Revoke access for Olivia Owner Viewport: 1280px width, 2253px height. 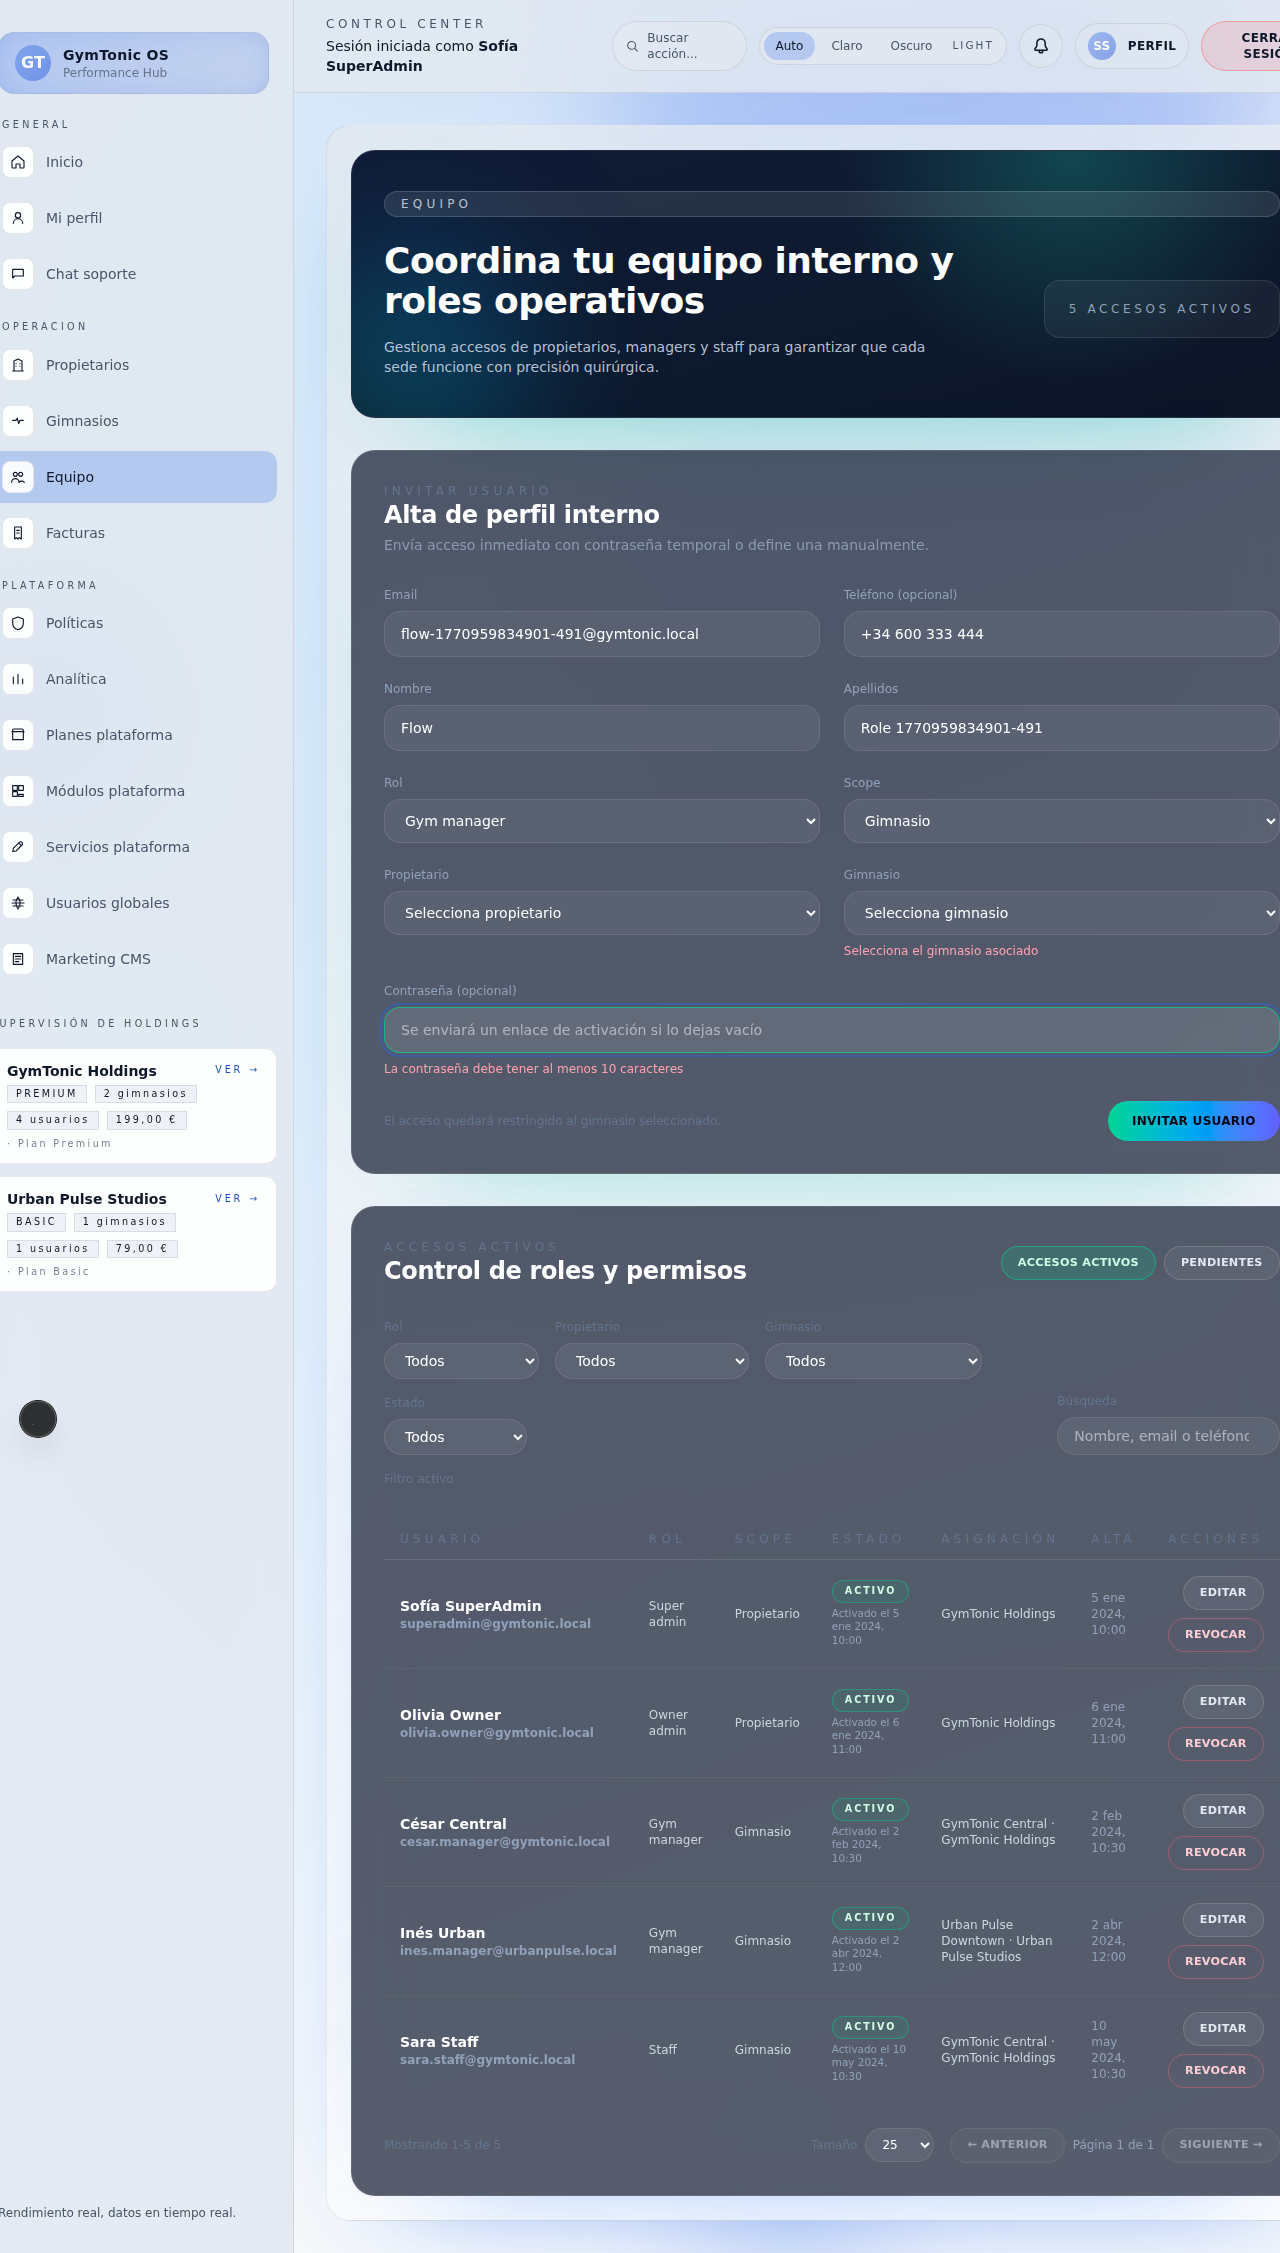[x=1215, y=1743]
